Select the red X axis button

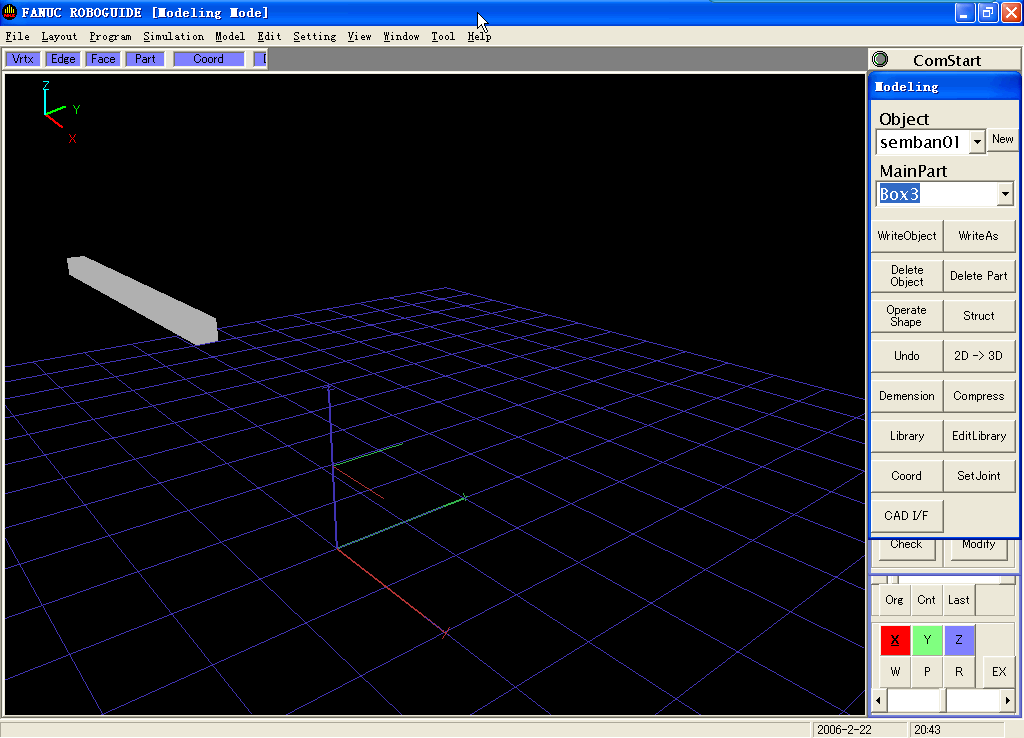point(895,640)
